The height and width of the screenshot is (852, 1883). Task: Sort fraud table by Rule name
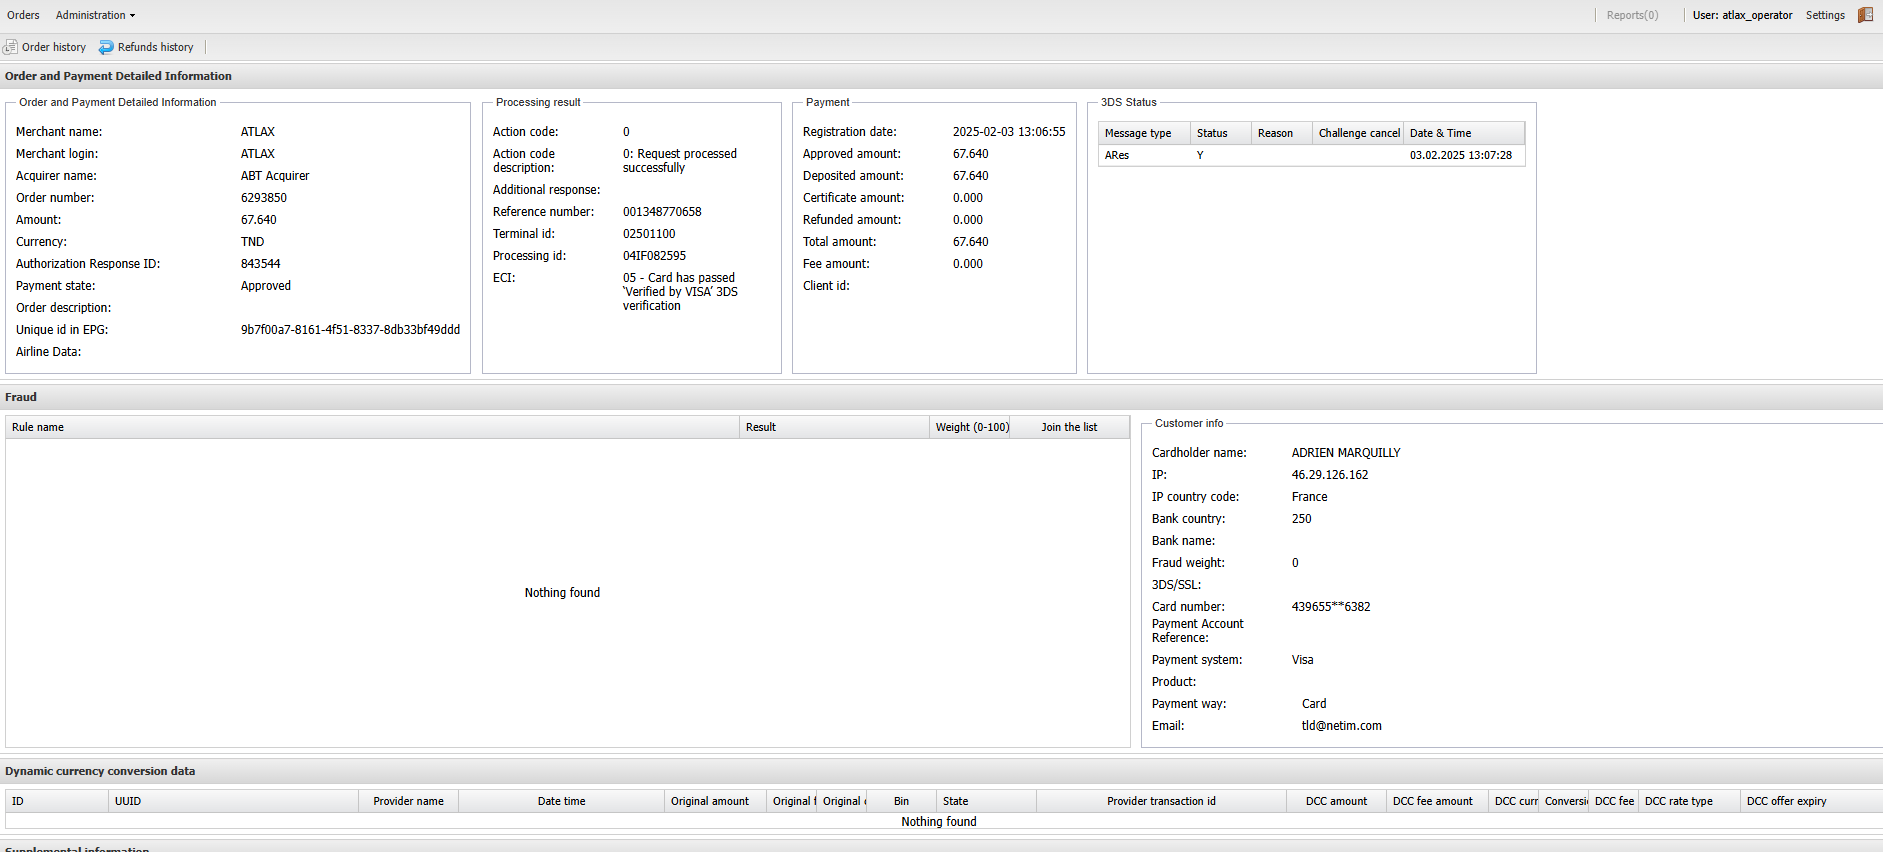click(x=38, y=427)
